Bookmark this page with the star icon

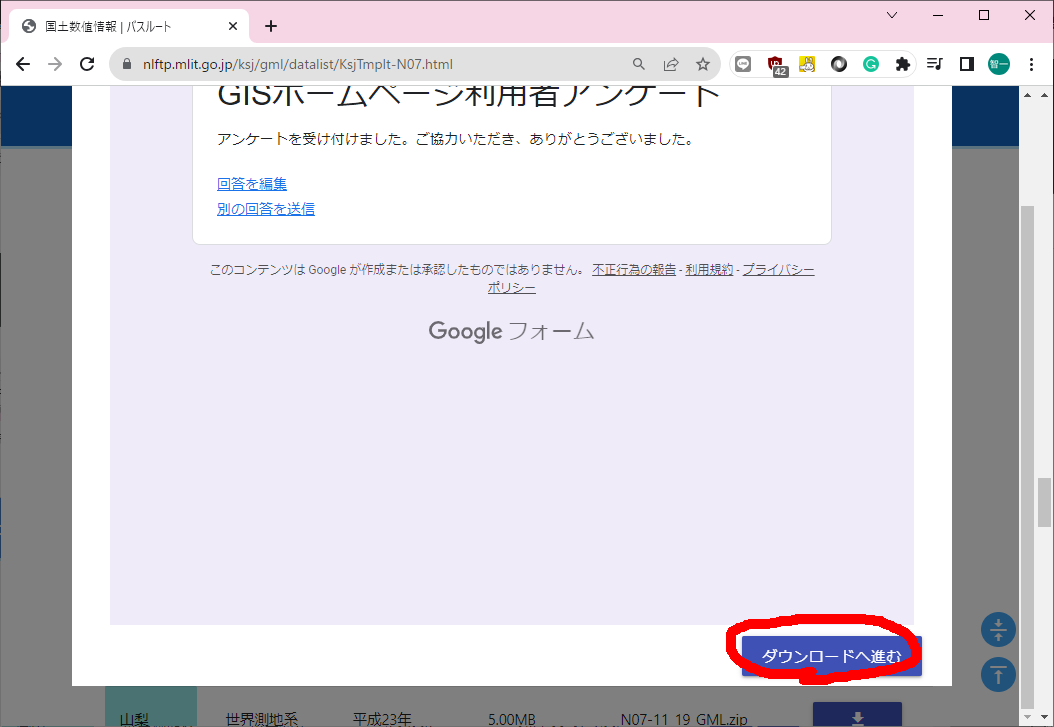[x=703, y=64]
